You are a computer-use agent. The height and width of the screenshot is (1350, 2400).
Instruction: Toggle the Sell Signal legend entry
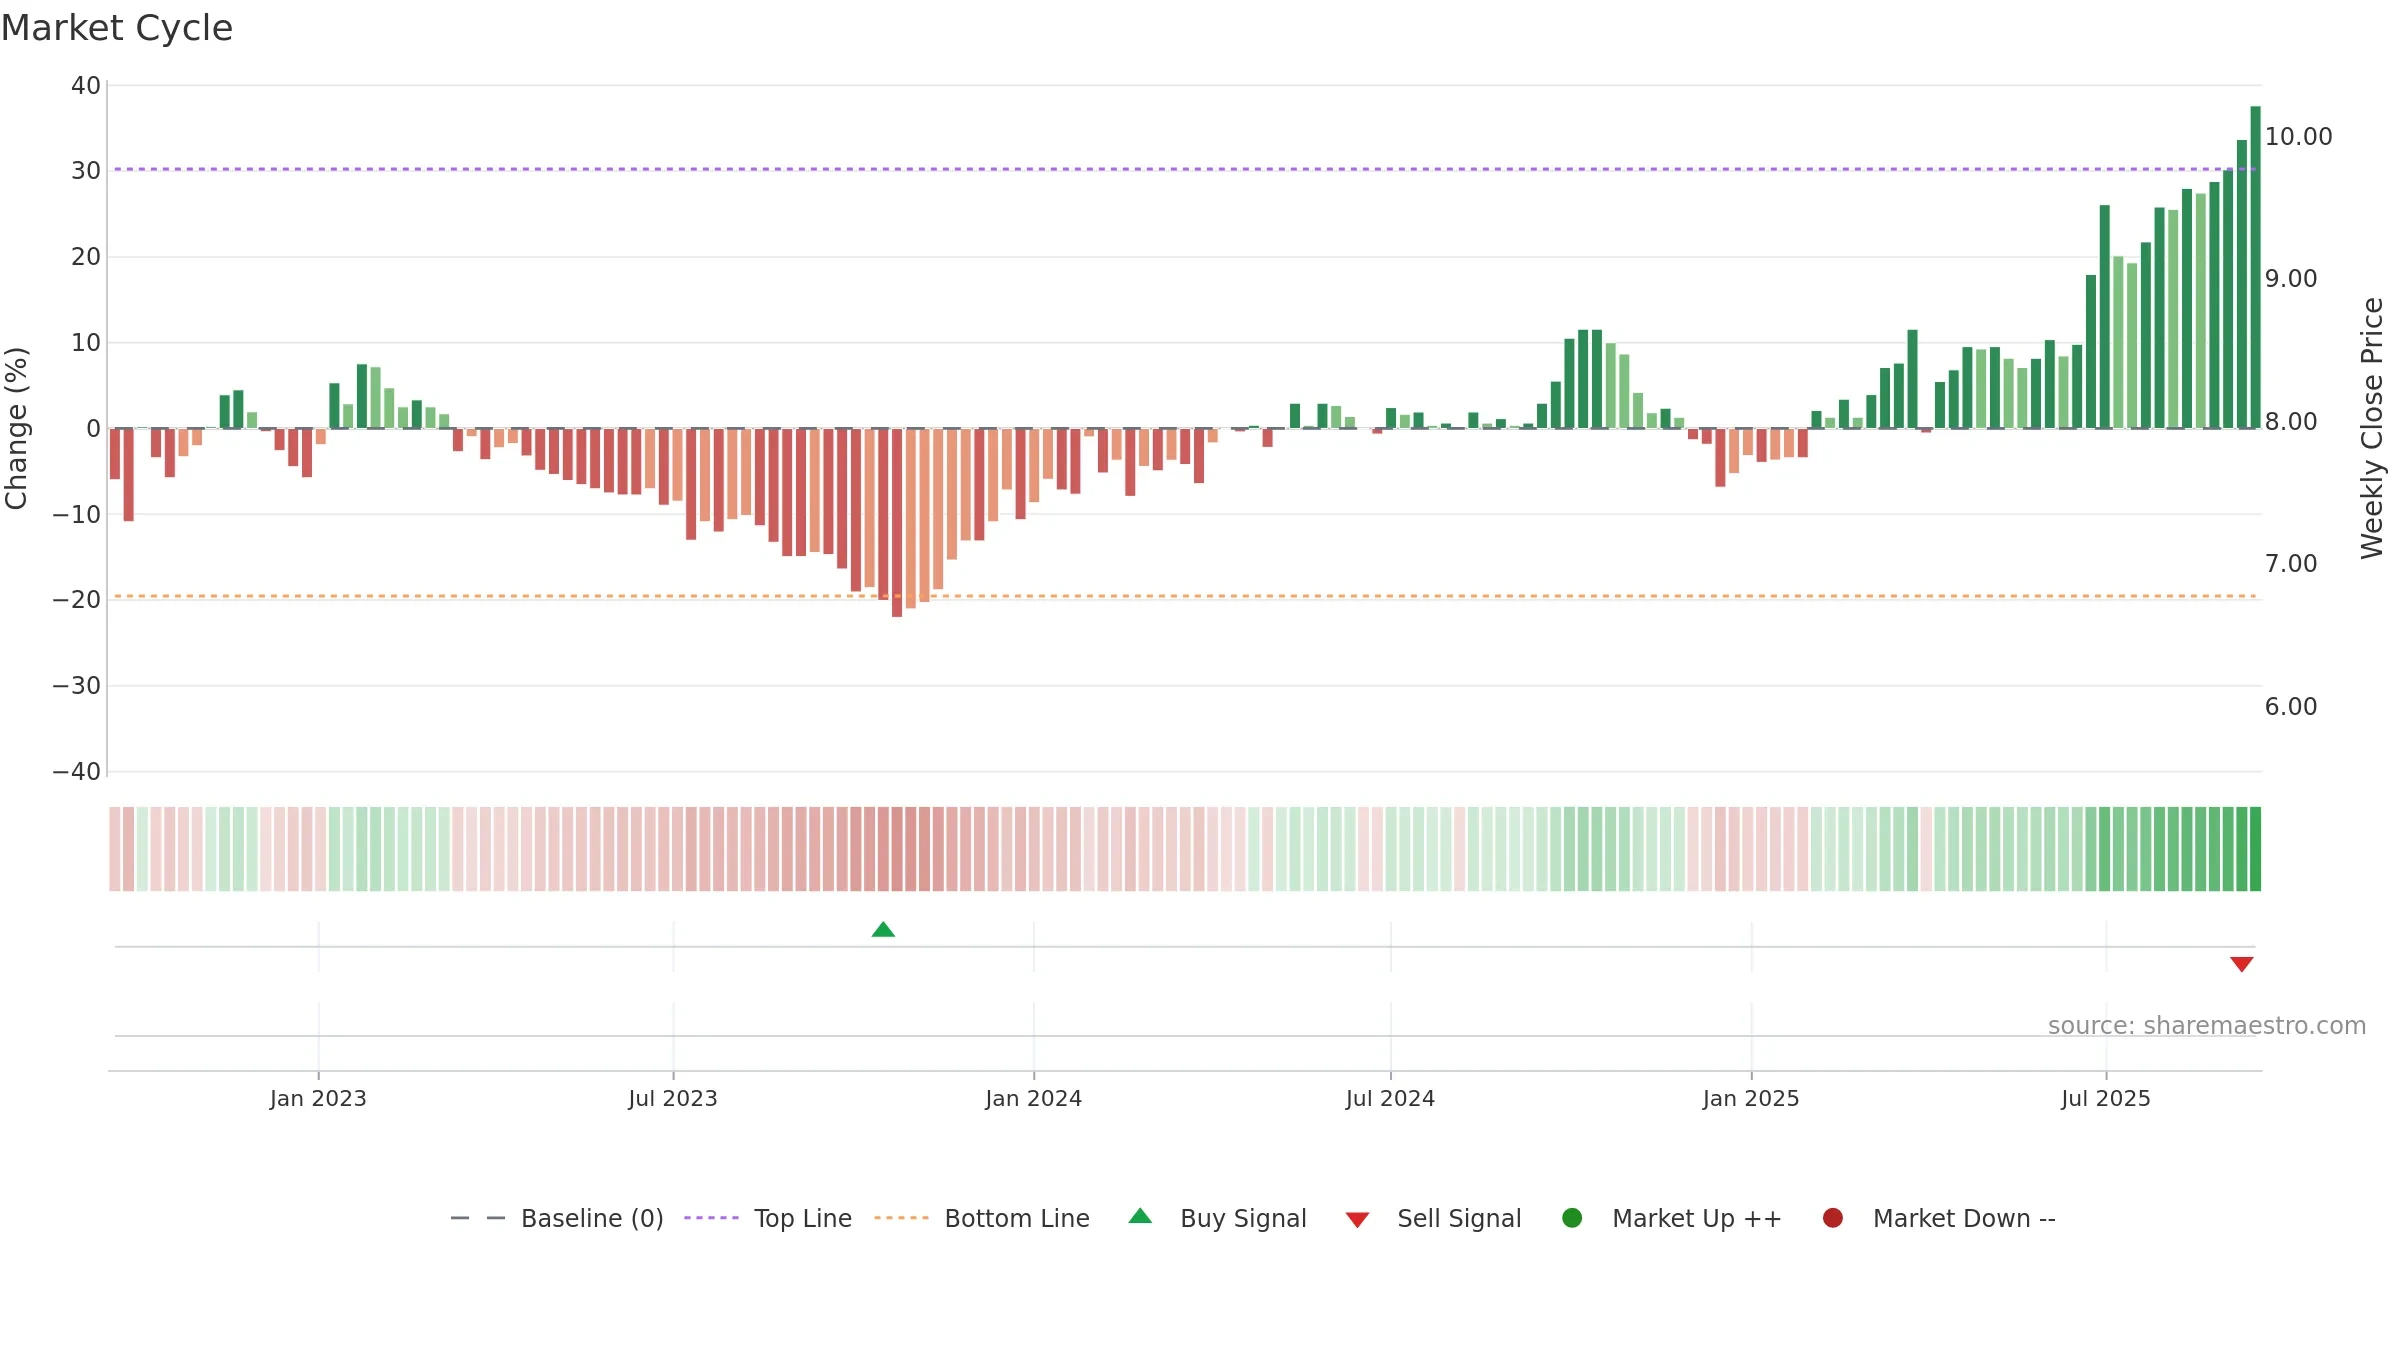[1434, 1218]
